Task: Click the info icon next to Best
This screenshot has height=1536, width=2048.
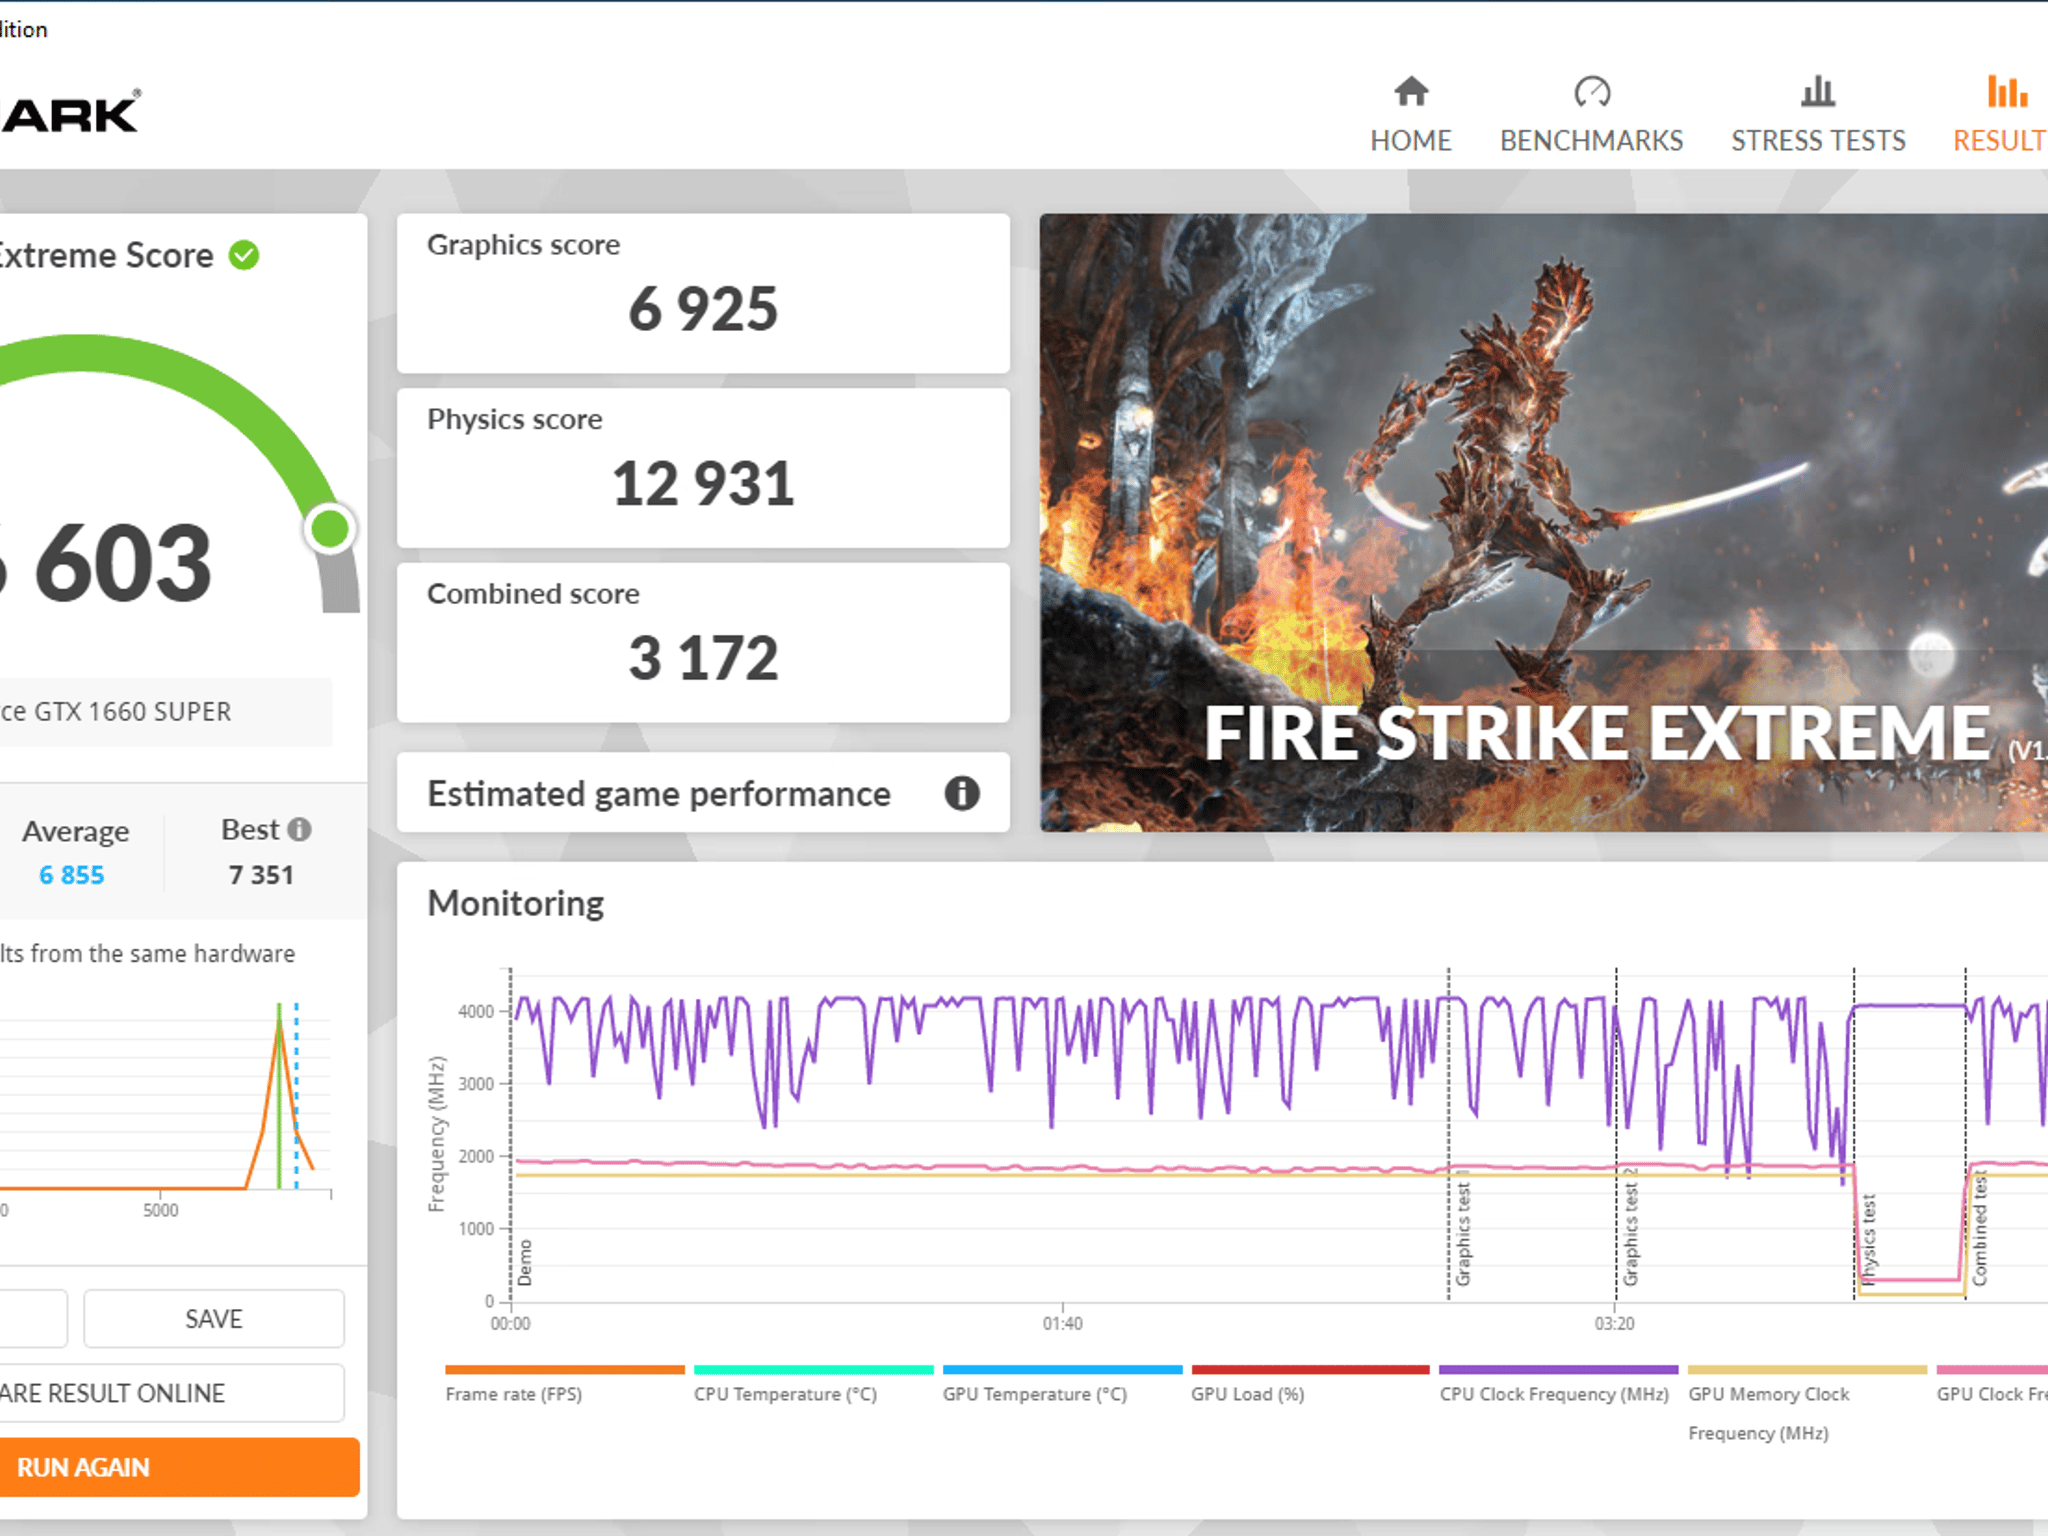Action: [x=299, y=829]
